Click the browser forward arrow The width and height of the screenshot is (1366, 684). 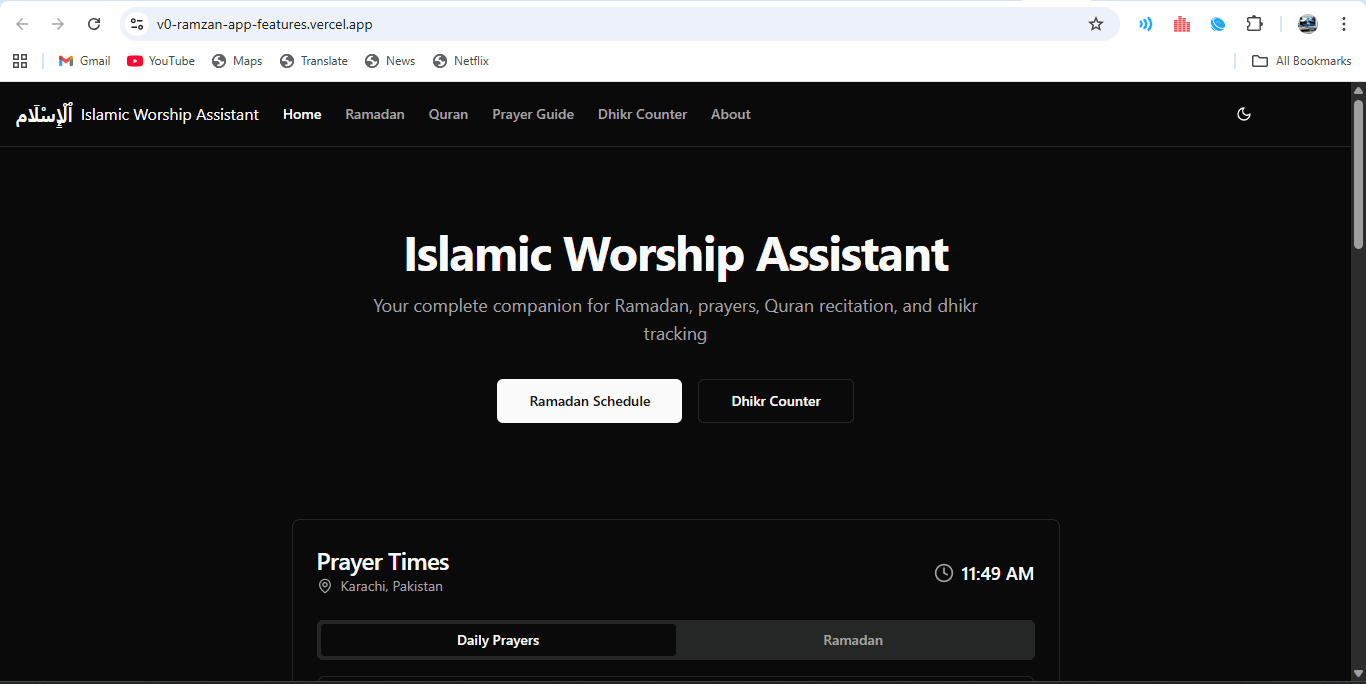(58, 24)
